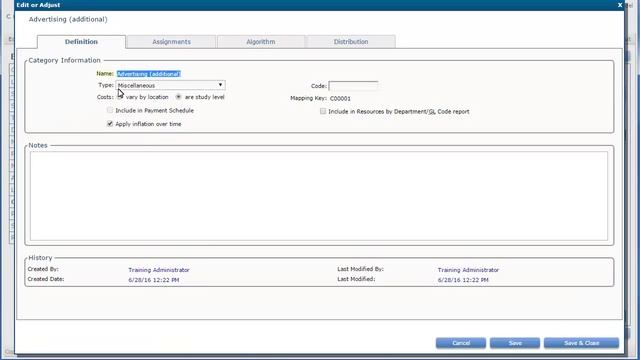Open the Distribution tab

click(351, 42)
